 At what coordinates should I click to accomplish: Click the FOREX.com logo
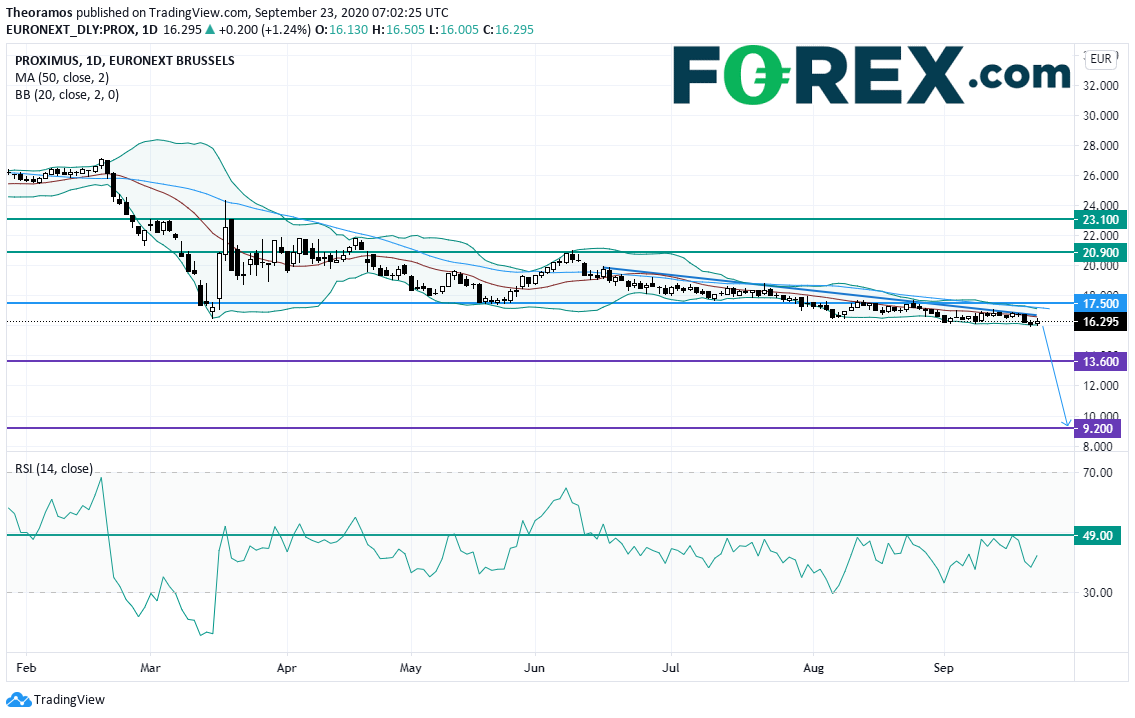click(x=871, y=75)
